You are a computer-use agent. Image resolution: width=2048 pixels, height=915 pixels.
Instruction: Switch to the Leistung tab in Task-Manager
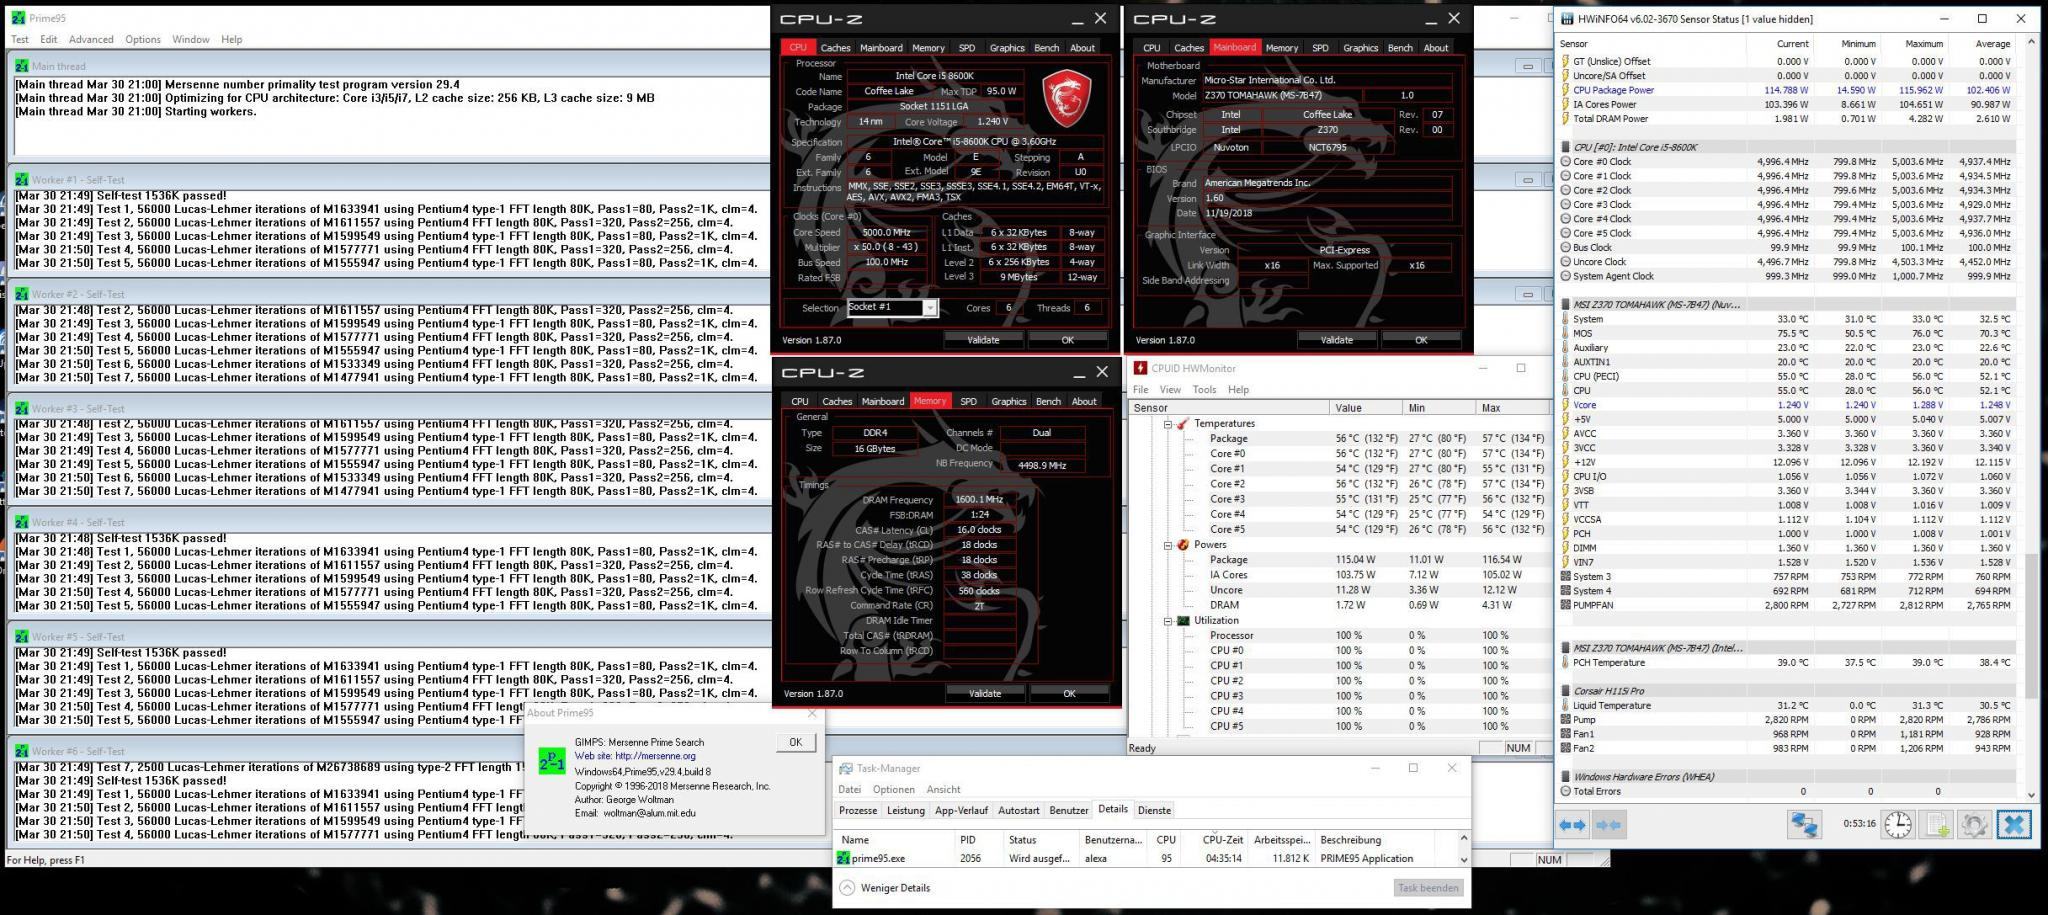pyautogui.click(x=906, y=811)
